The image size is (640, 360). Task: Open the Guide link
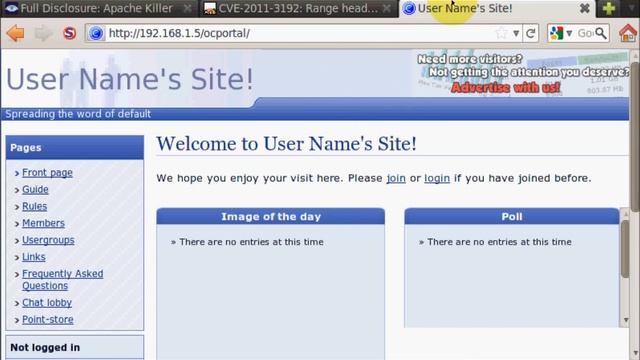pos(35,189)
